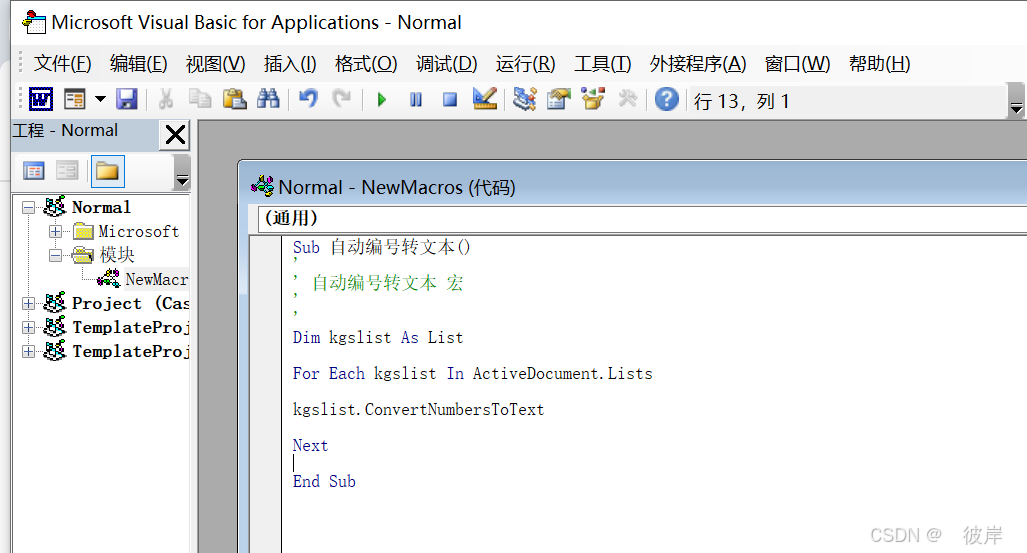The width and height of the screenshot is (1027, 553).
Task: Open Visual Basic Help question mark icon
Action: pyautogui.click(x=667, y=100)
